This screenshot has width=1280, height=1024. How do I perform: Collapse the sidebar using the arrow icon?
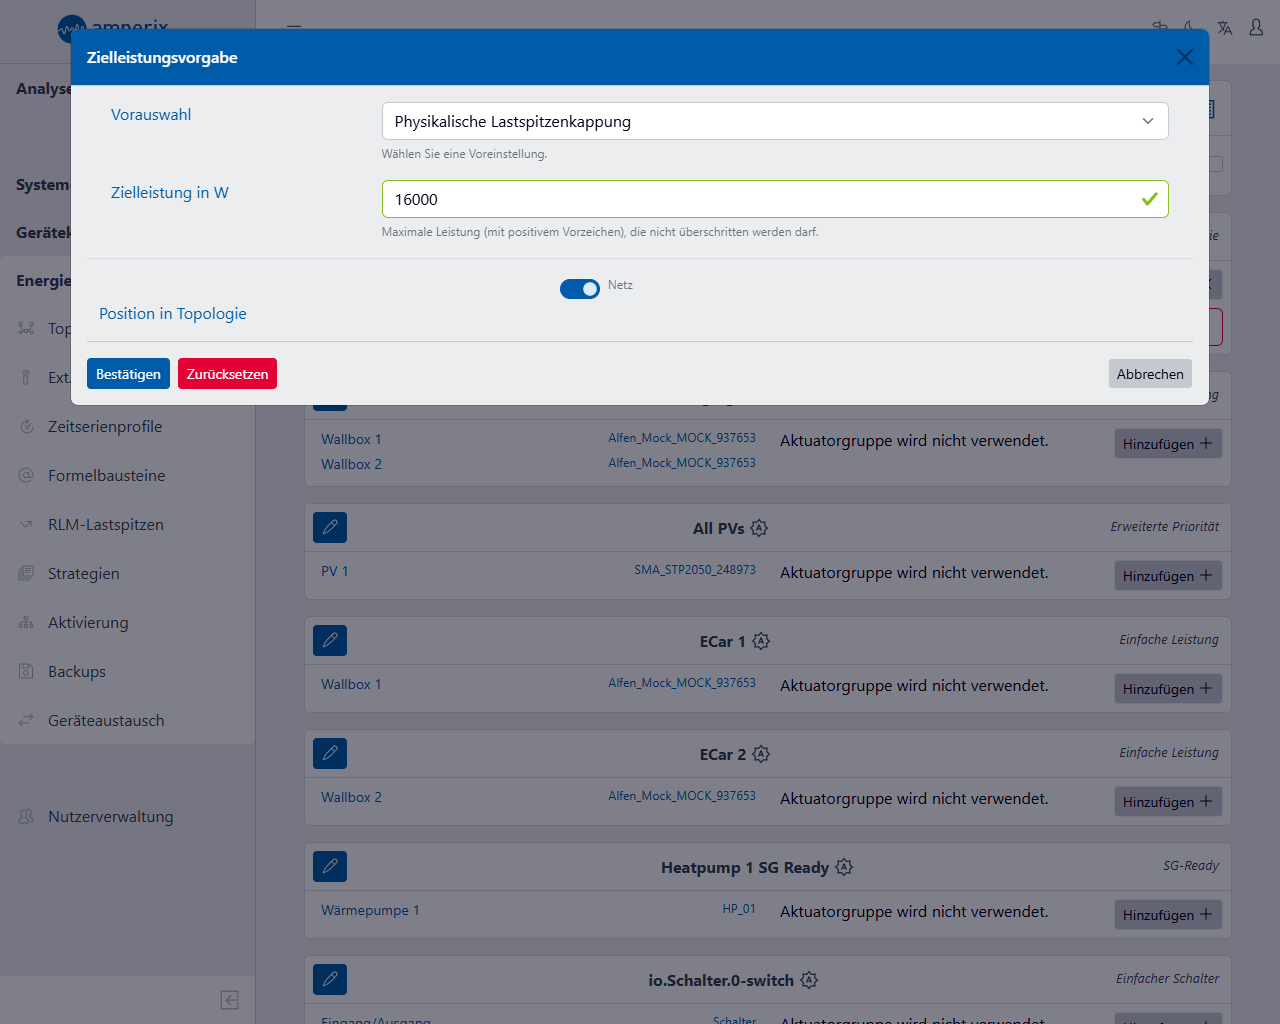pos(229,1000)
